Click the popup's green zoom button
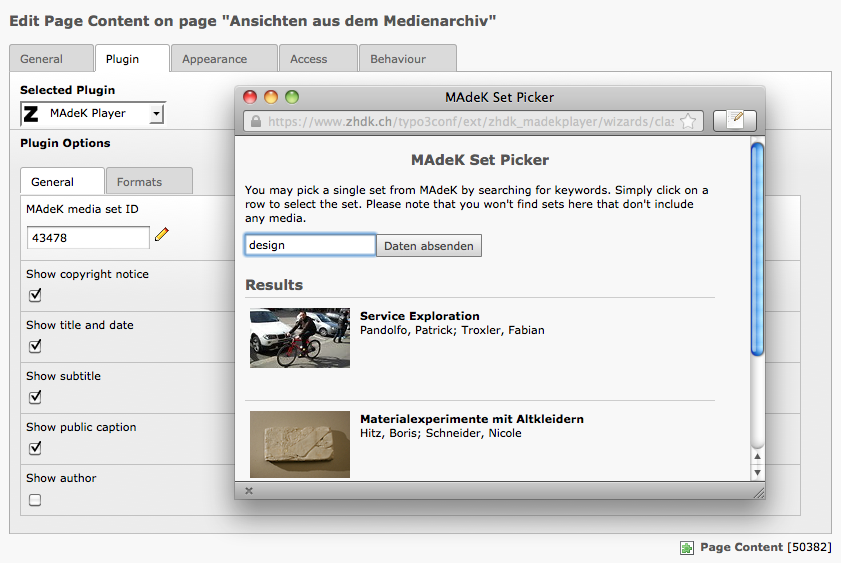The height and width of the screenshot is (563, 841). coord(292,97)
